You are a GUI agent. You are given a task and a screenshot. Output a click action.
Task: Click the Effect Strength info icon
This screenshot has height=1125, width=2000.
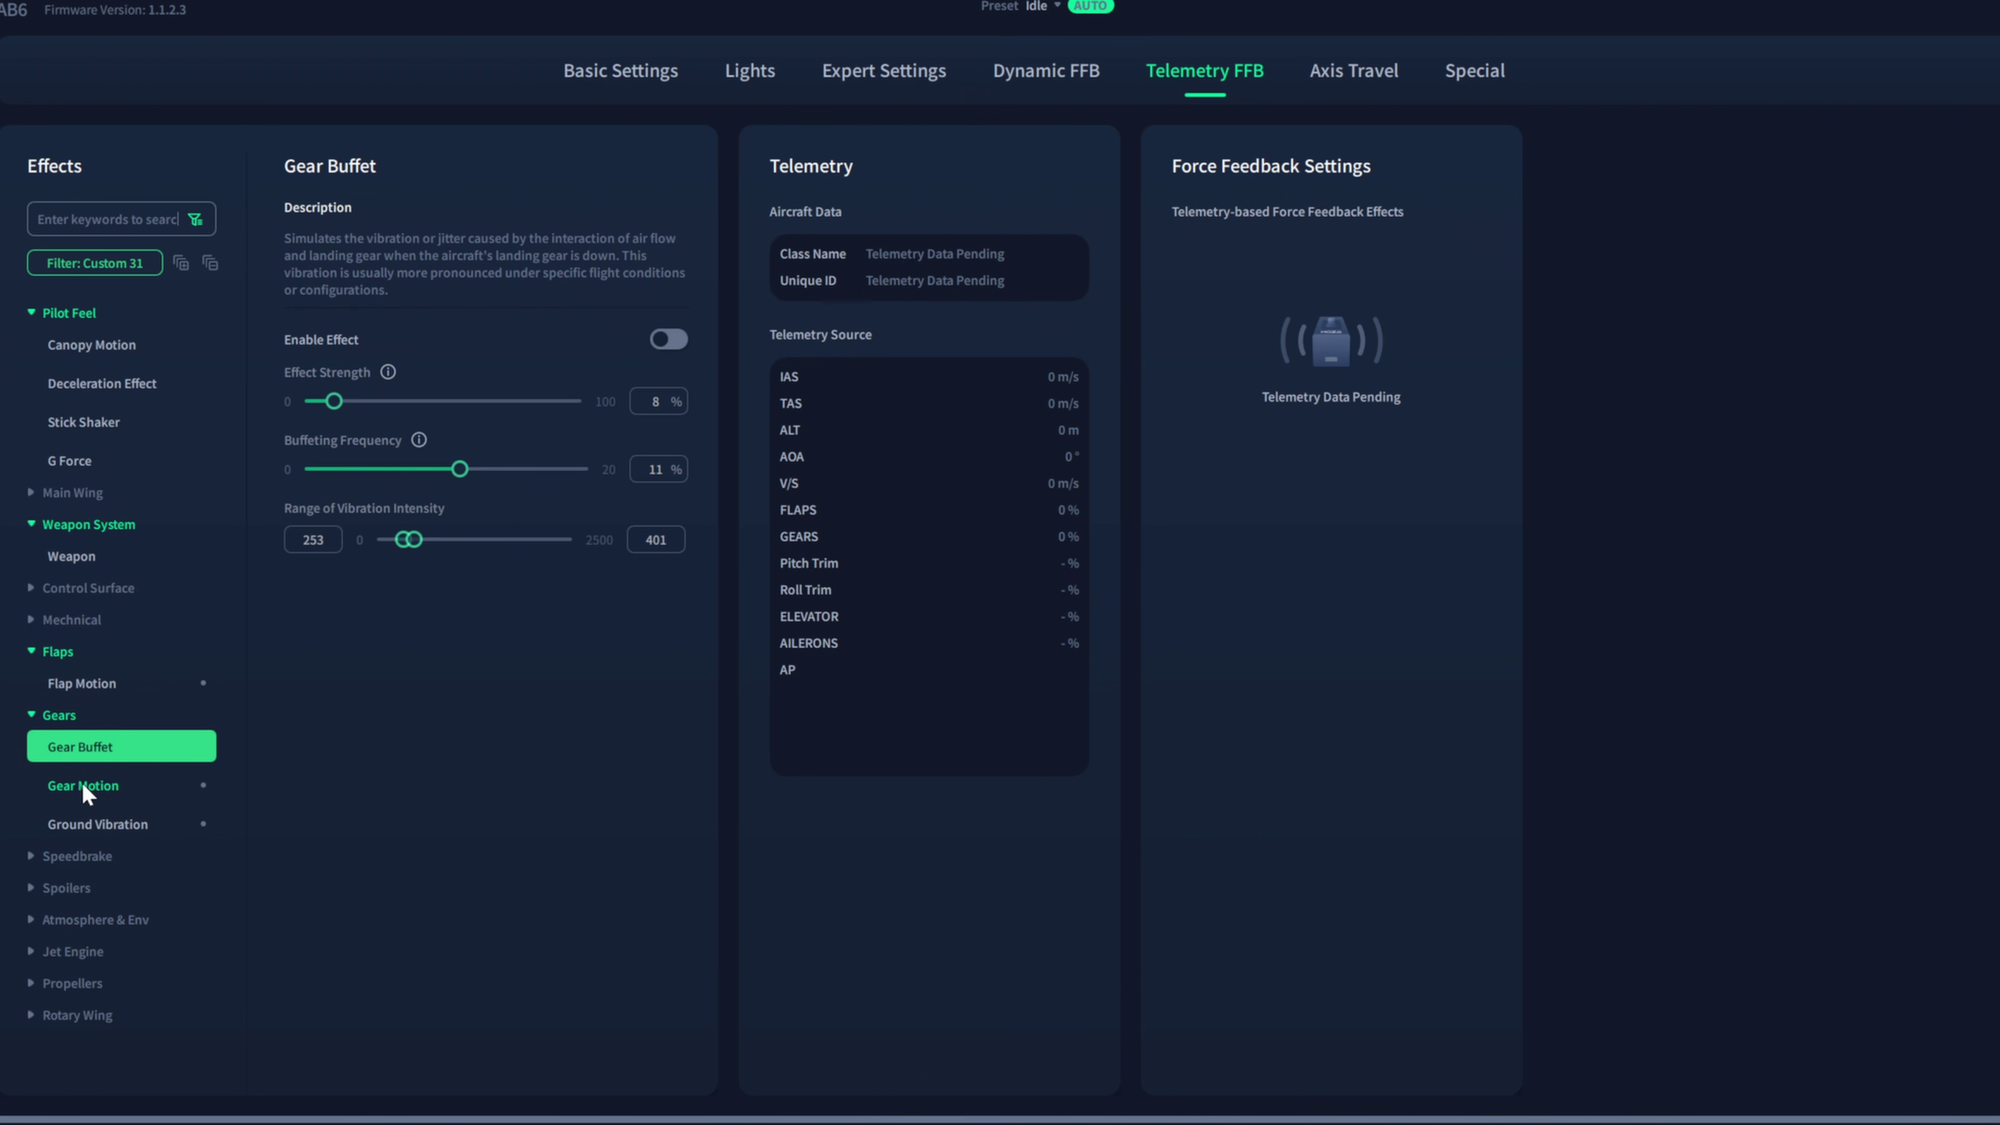[388, 372]
